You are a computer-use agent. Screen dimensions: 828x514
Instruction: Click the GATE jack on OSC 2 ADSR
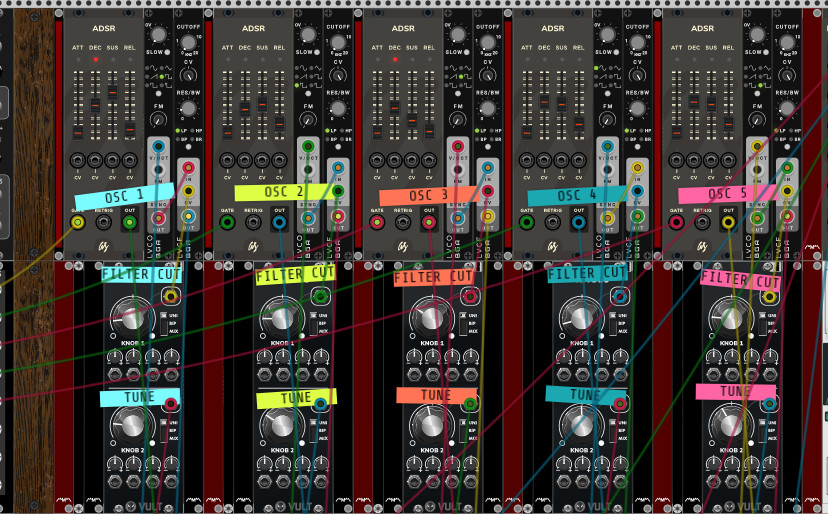pyautogui.click(x=227, y=222)
